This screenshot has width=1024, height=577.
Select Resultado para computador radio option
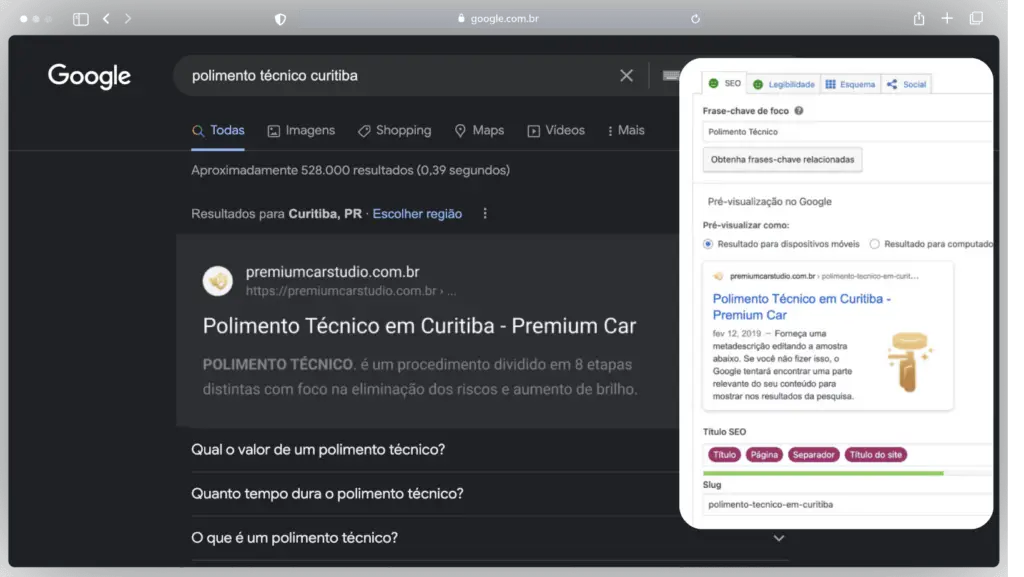pos(875,244)
